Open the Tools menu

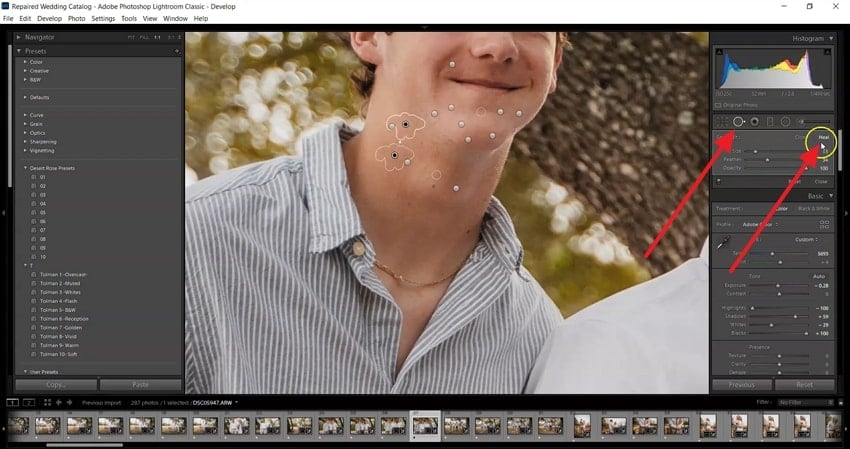(129, 18)
